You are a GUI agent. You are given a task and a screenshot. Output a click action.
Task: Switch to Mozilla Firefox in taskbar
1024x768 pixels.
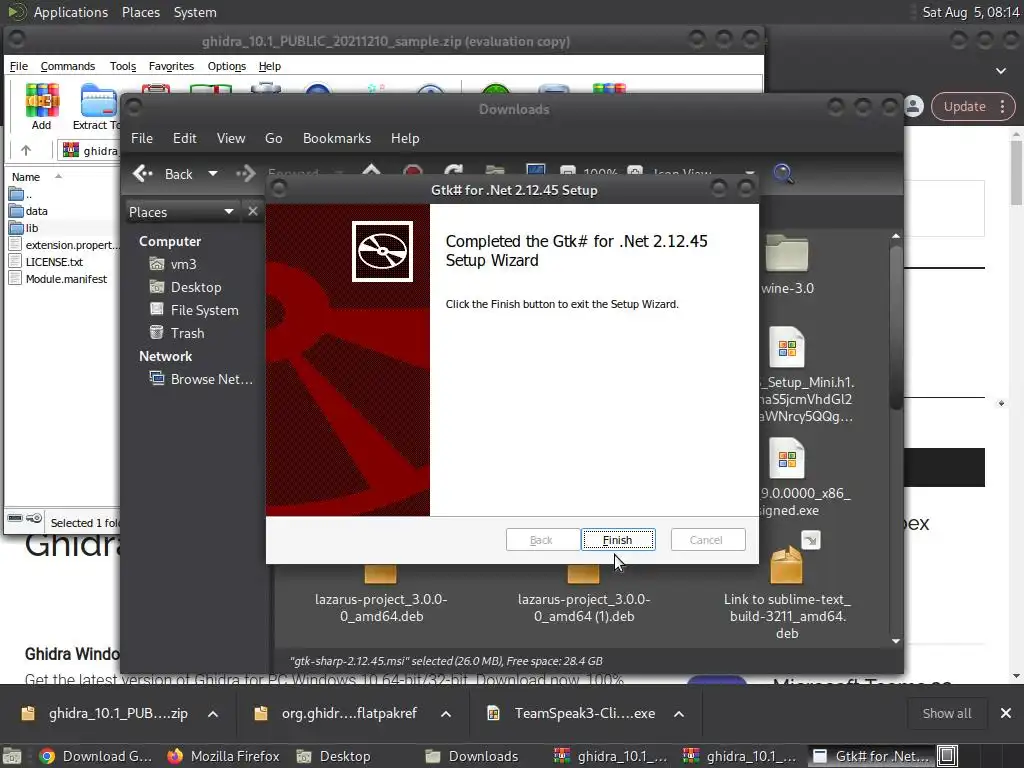[x=223, y=756]
